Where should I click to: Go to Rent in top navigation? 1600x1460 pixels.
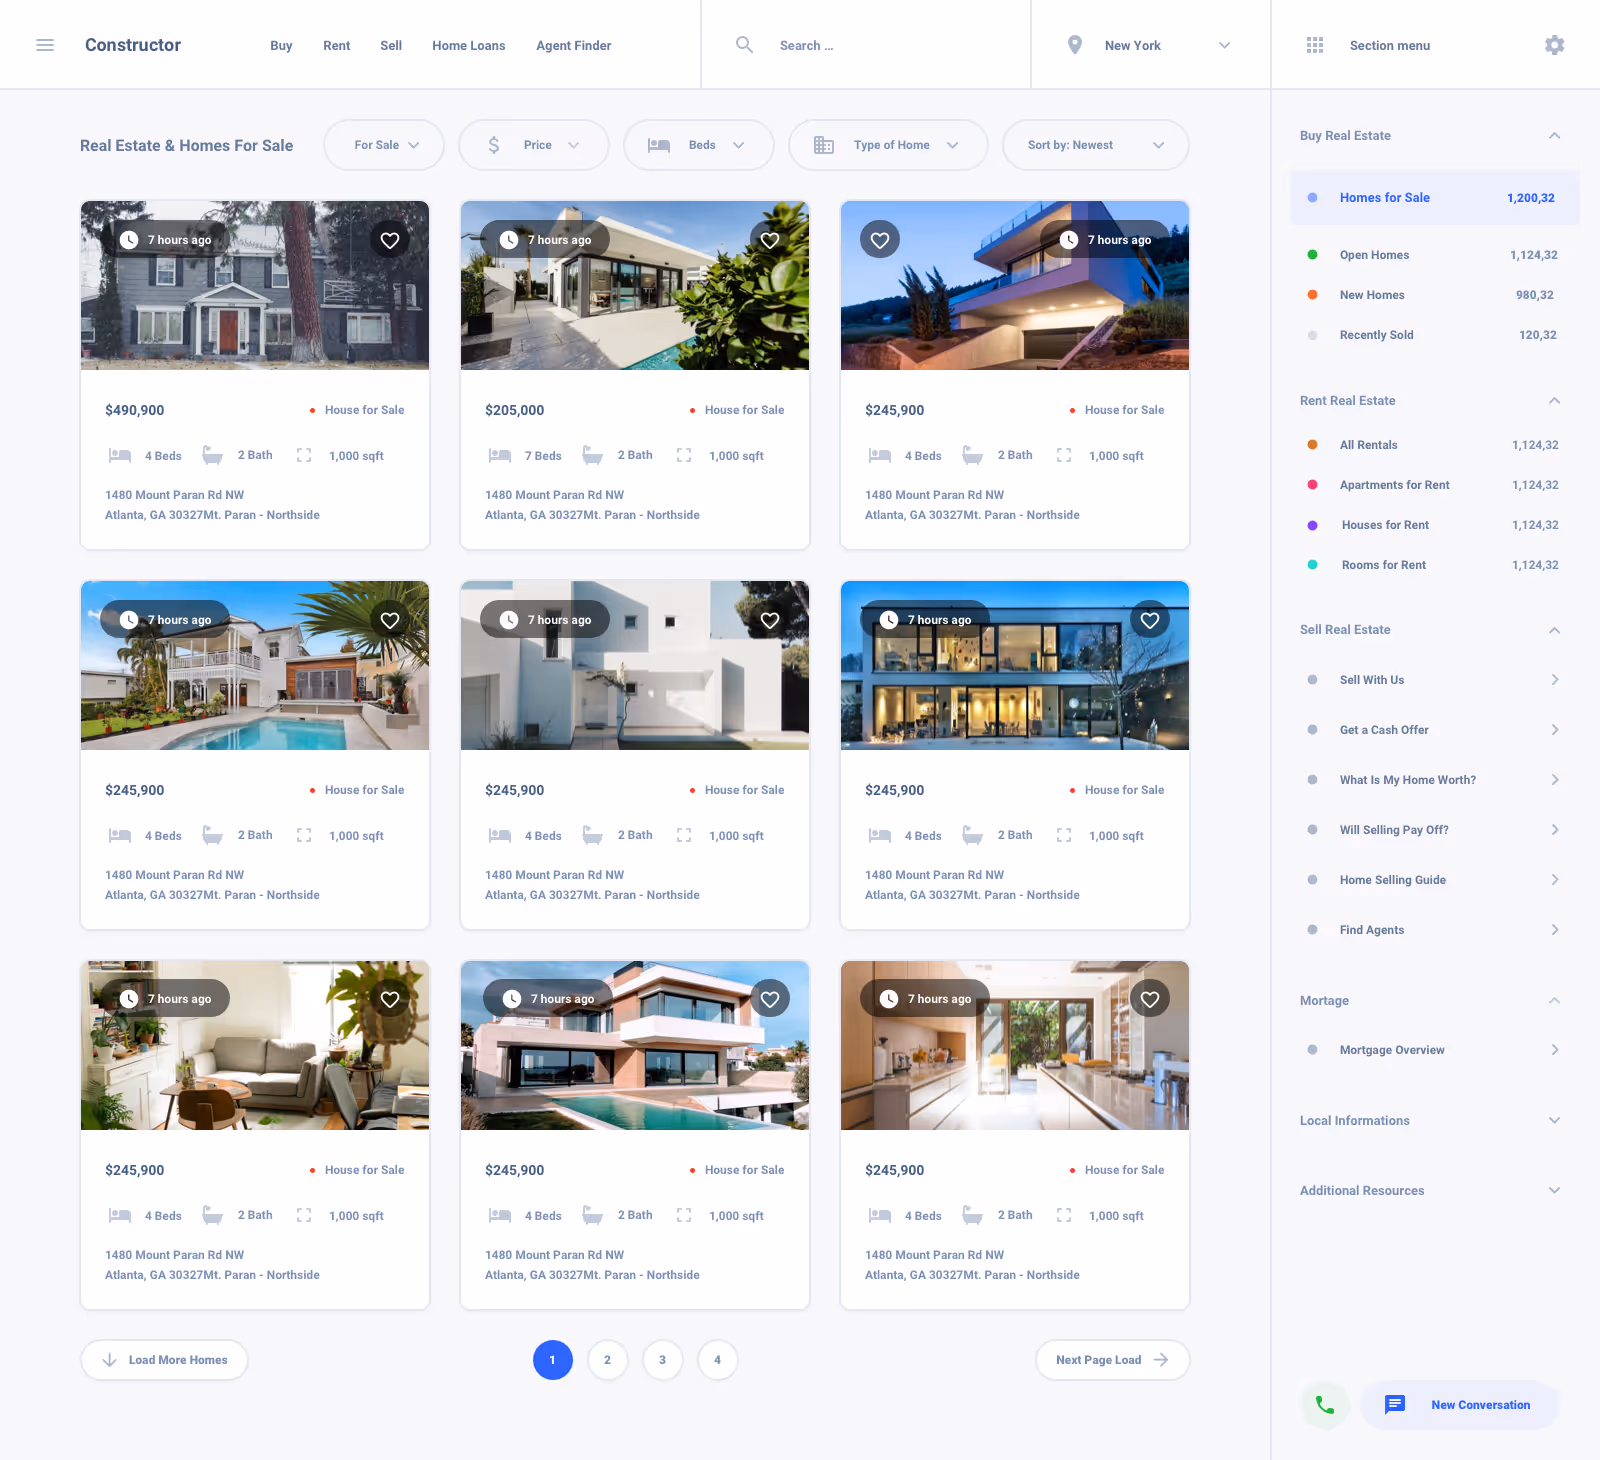click(x=337, y=46)
